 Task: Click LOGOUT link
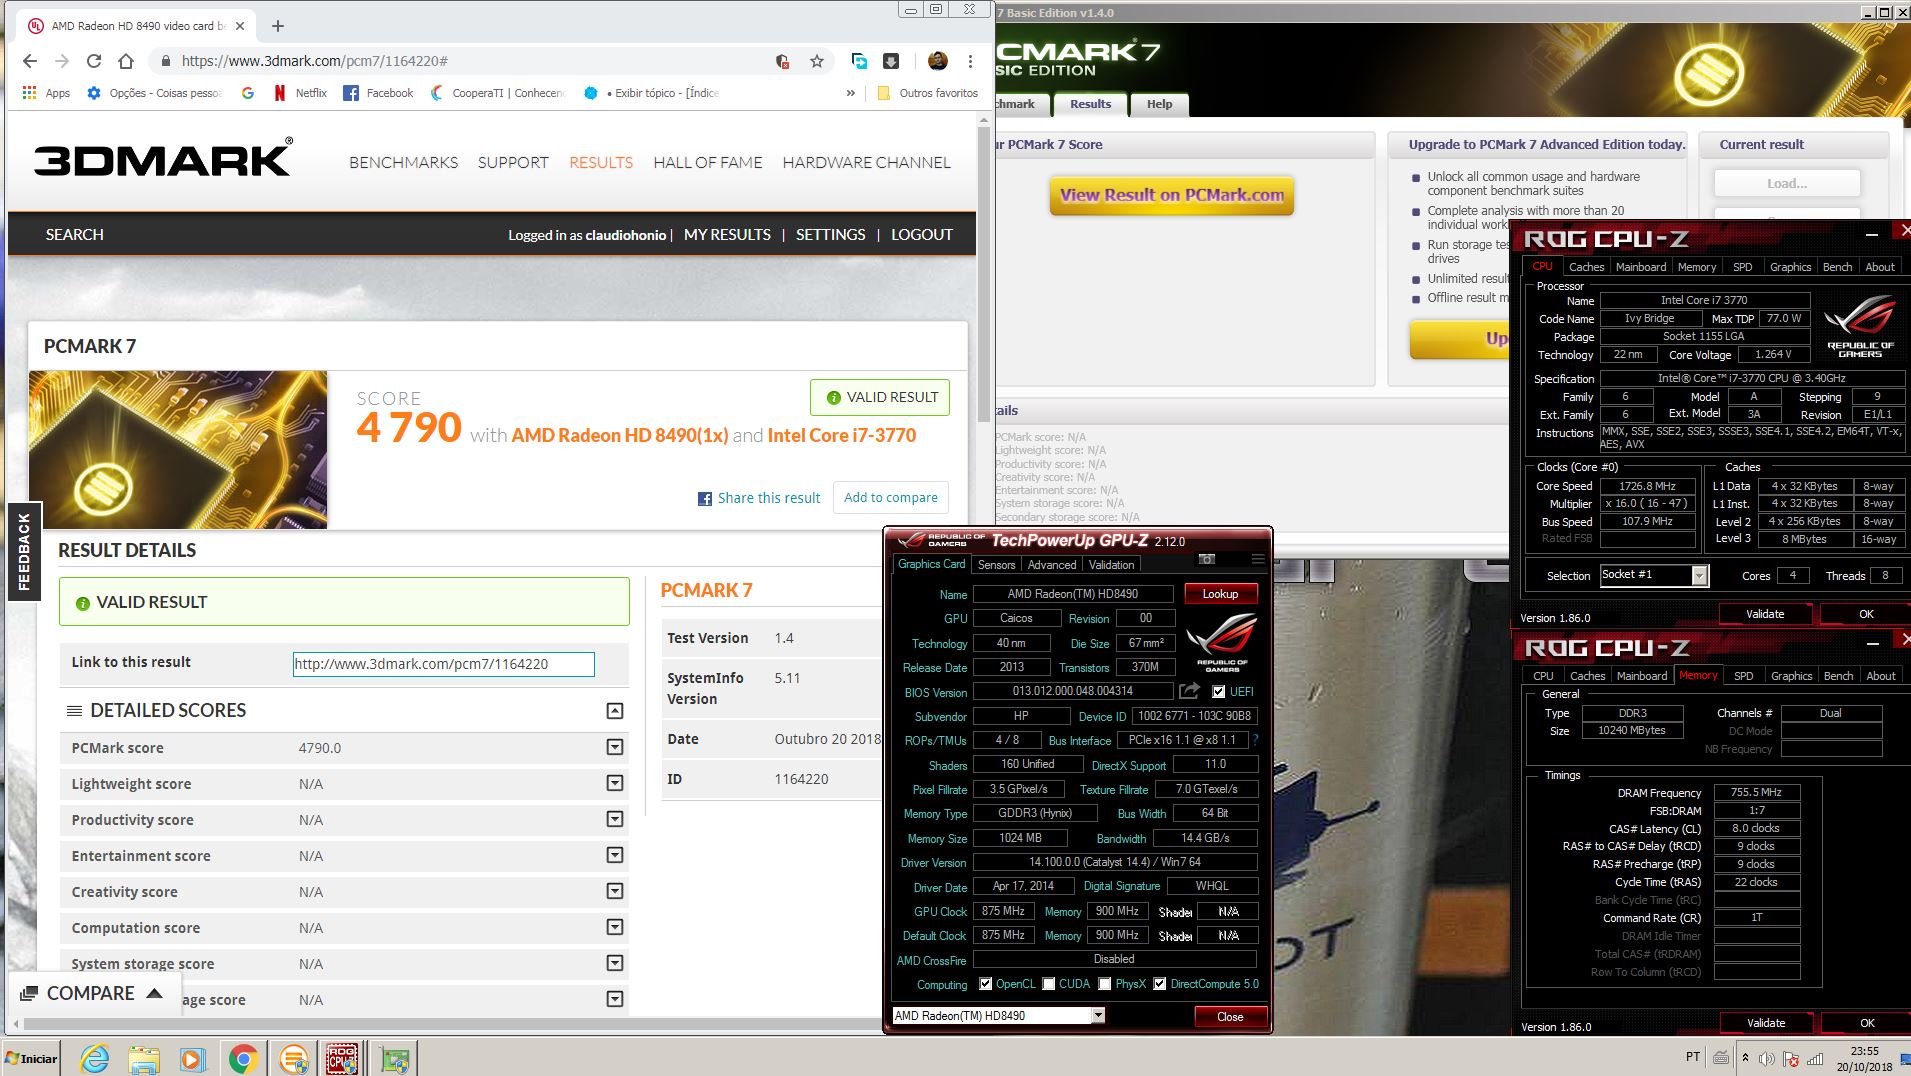922,234
